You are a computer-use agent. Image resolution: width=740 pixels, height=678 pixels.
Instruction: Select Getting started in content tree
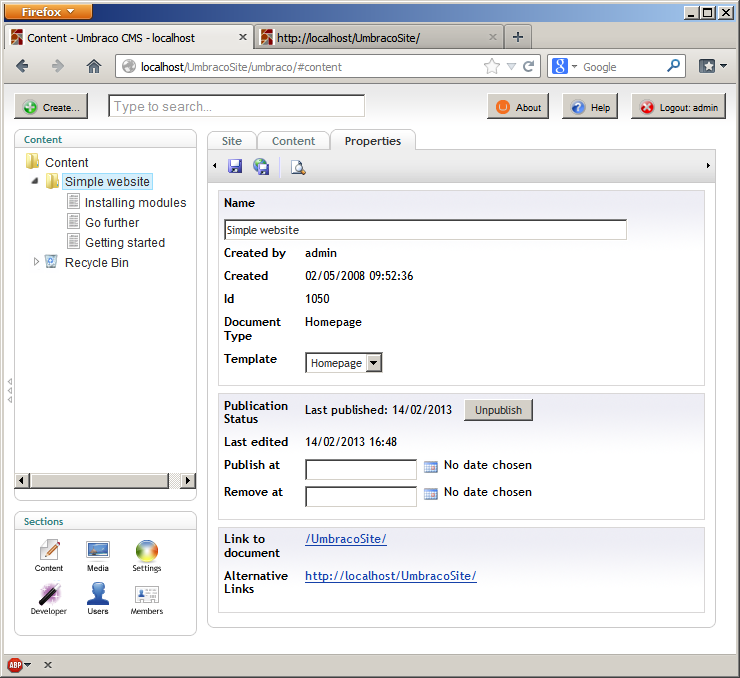coord(125,243)
